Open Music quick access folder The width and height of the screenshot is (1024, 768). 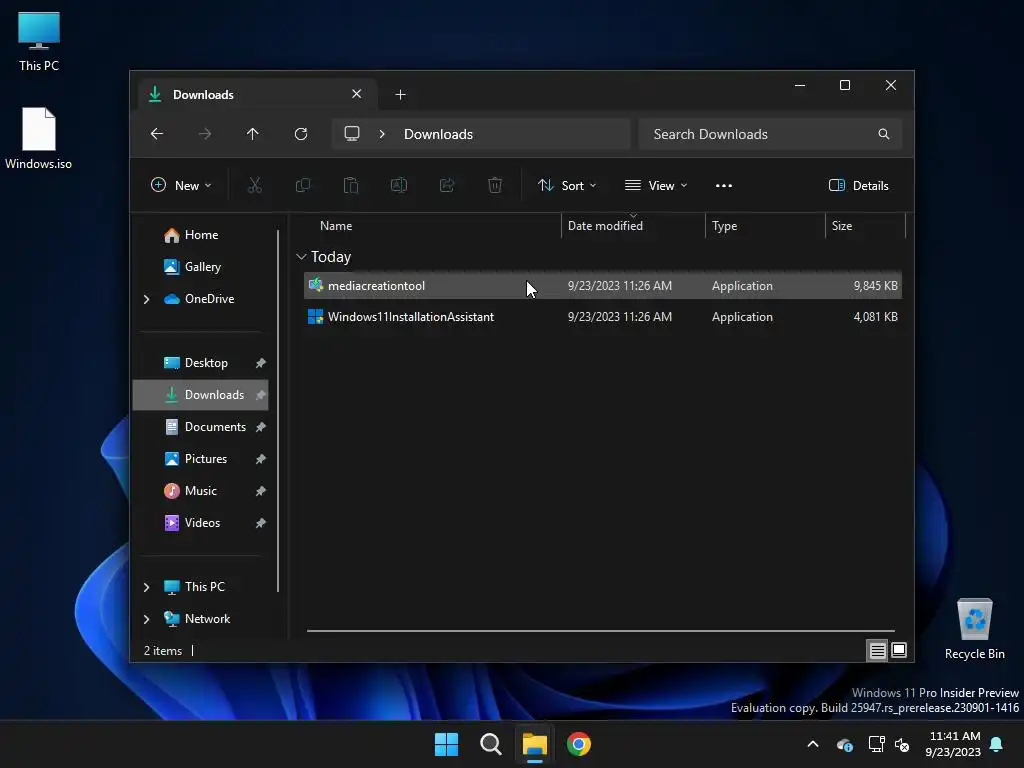191,491
